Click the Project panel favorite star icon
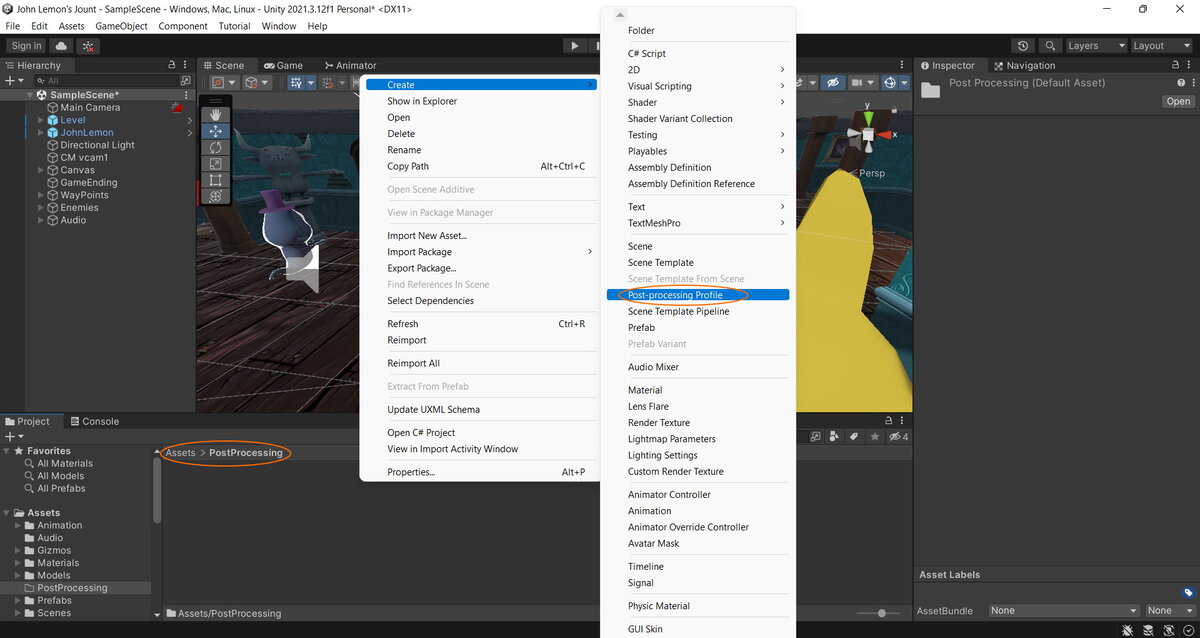This screenshot has height=638, width=1200. 875,437
